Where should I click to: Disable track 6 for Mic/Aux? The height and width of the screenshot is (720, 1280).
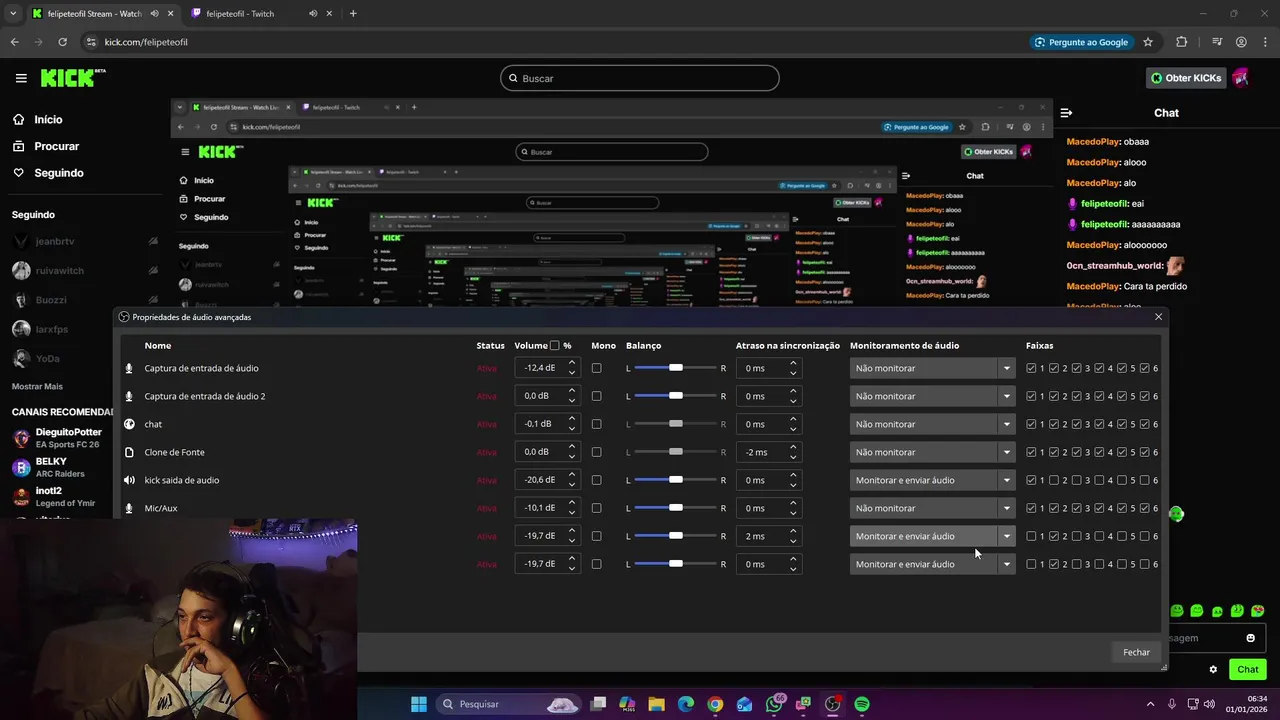tap(1145, 508)
